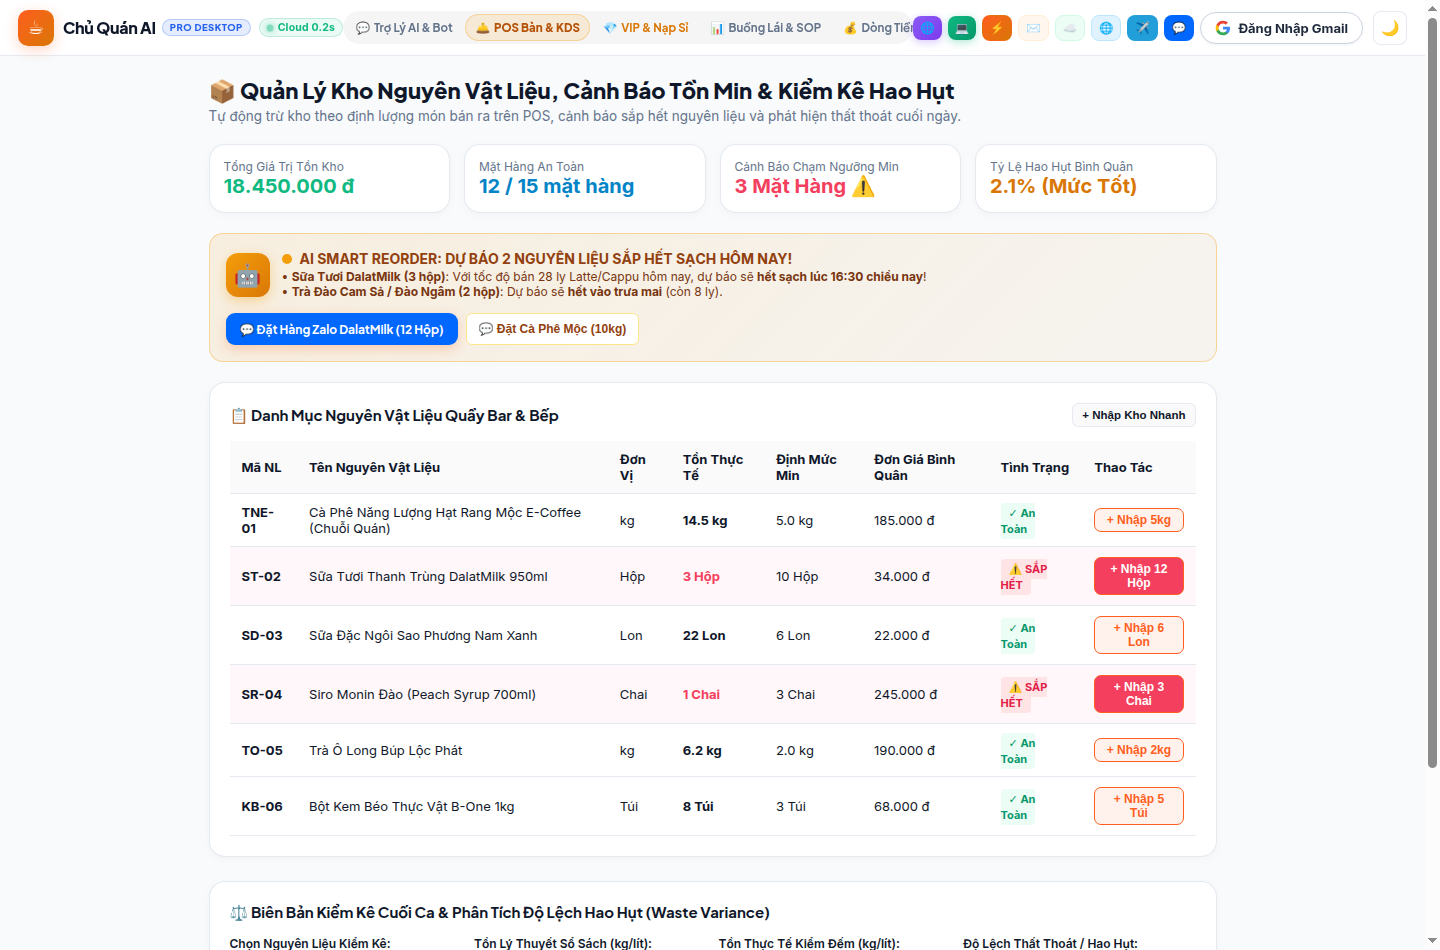Click the Bột Kem Béo Thực Vật B-One 1kg name
This screenshot has width=1440, height=950.
[411, 807]
